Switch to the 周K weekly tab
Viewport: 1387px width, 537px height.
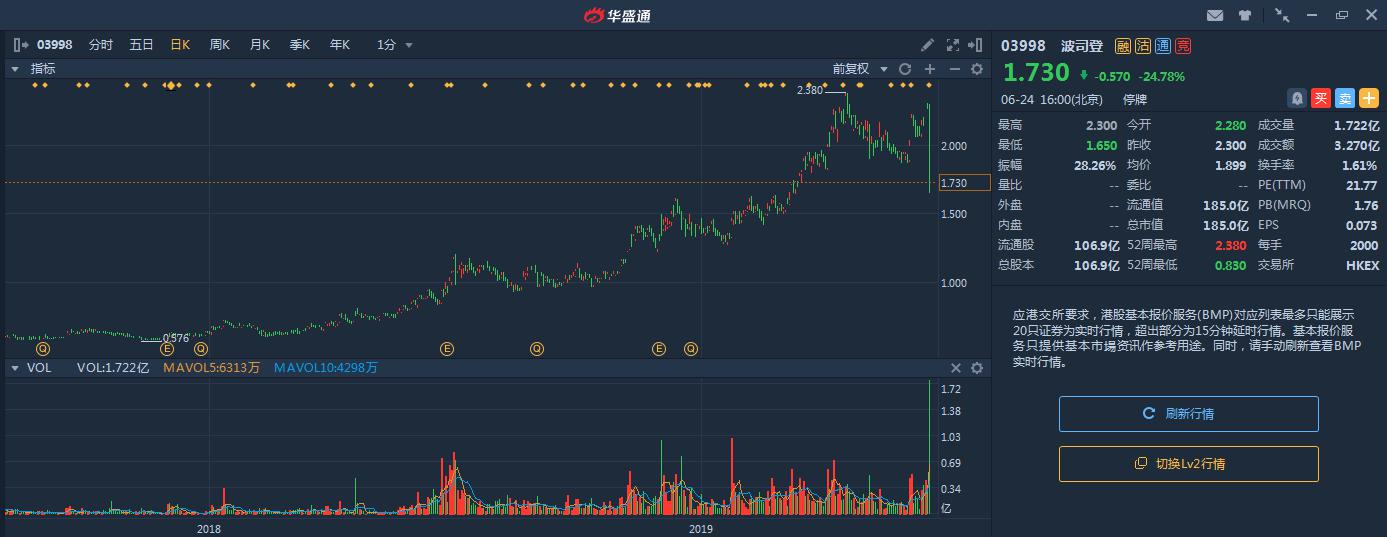pyautogui.click(x=220, y=45)
